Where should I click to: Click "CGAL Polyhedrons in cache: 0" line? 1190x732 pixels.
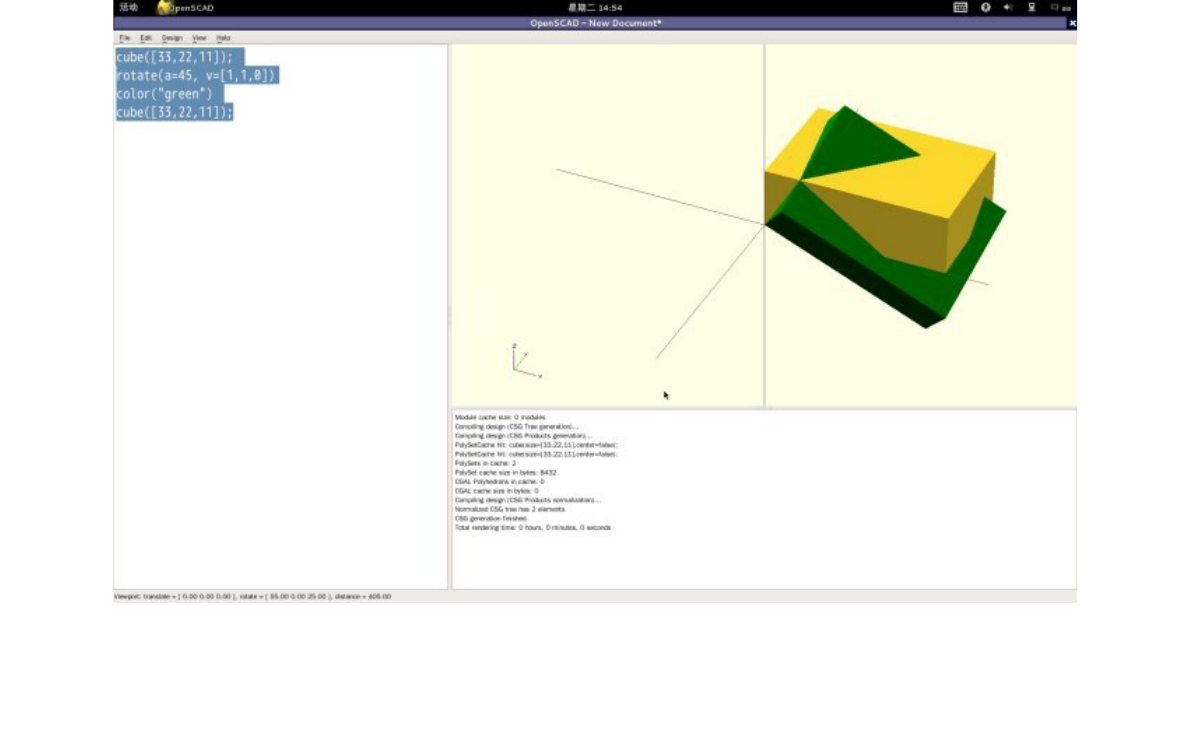(x=499, y=482)
